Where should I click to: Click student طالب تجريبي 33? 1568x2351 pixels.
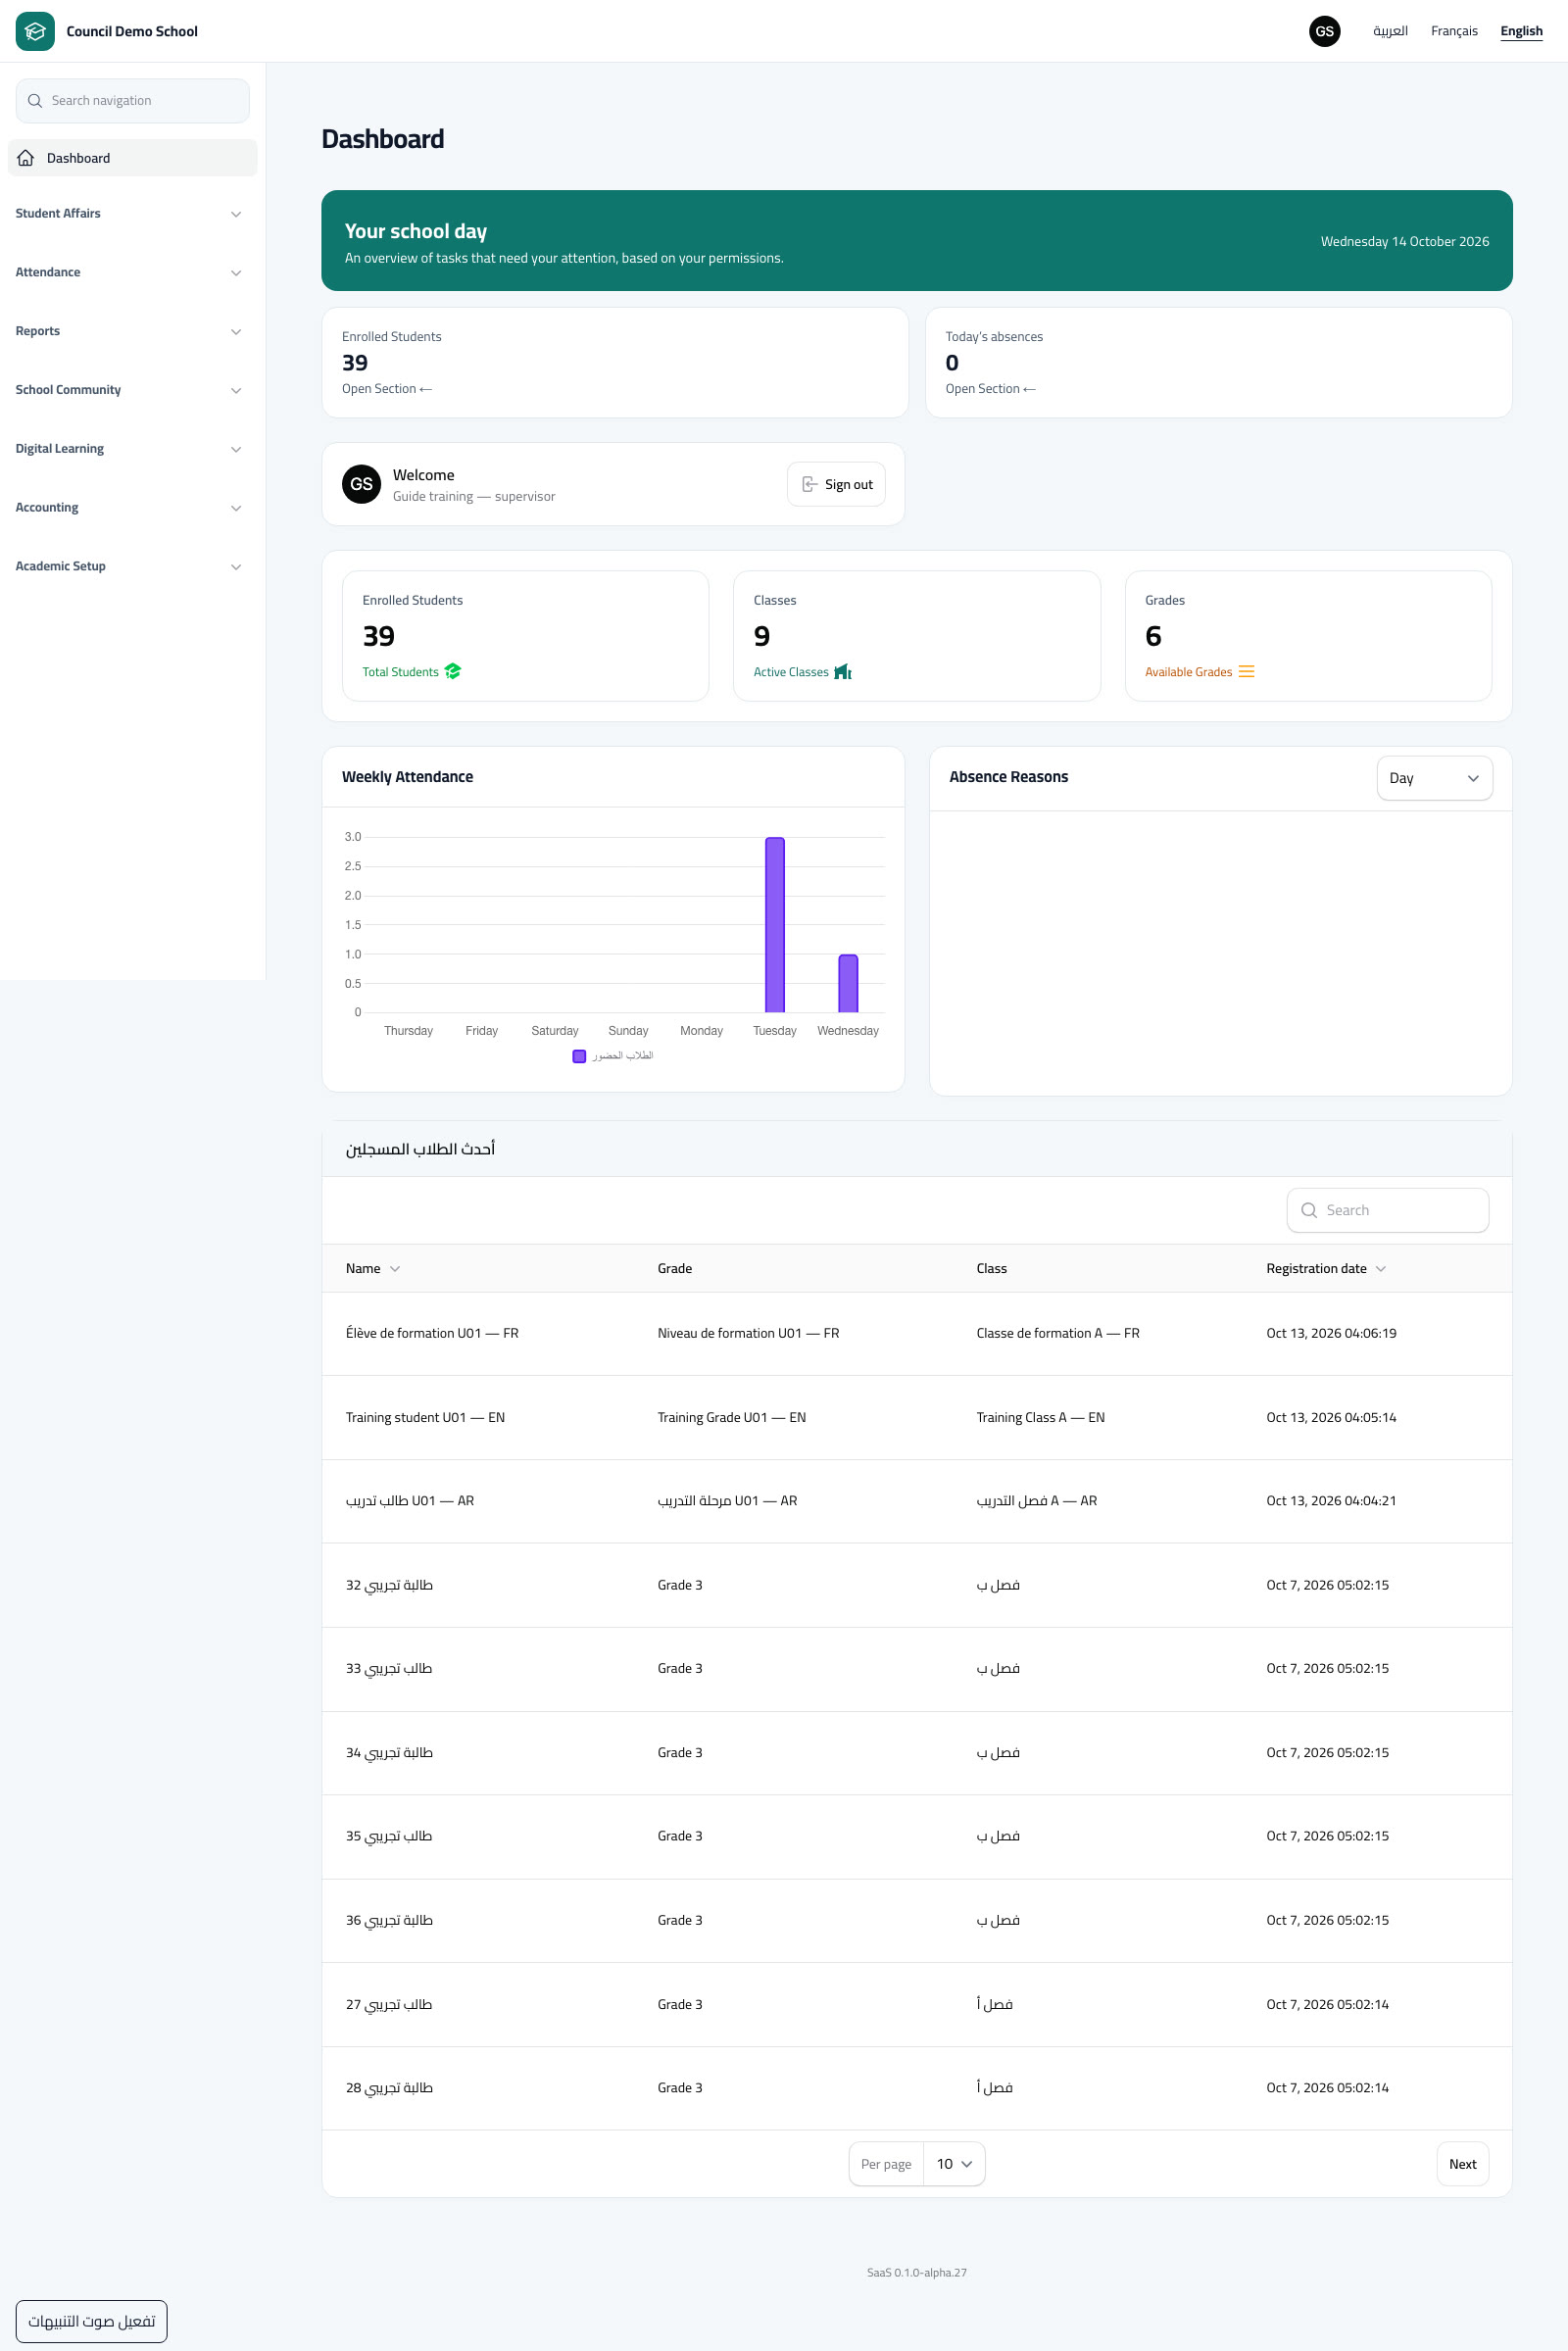pyautogui.click(x=389, y=1668)
